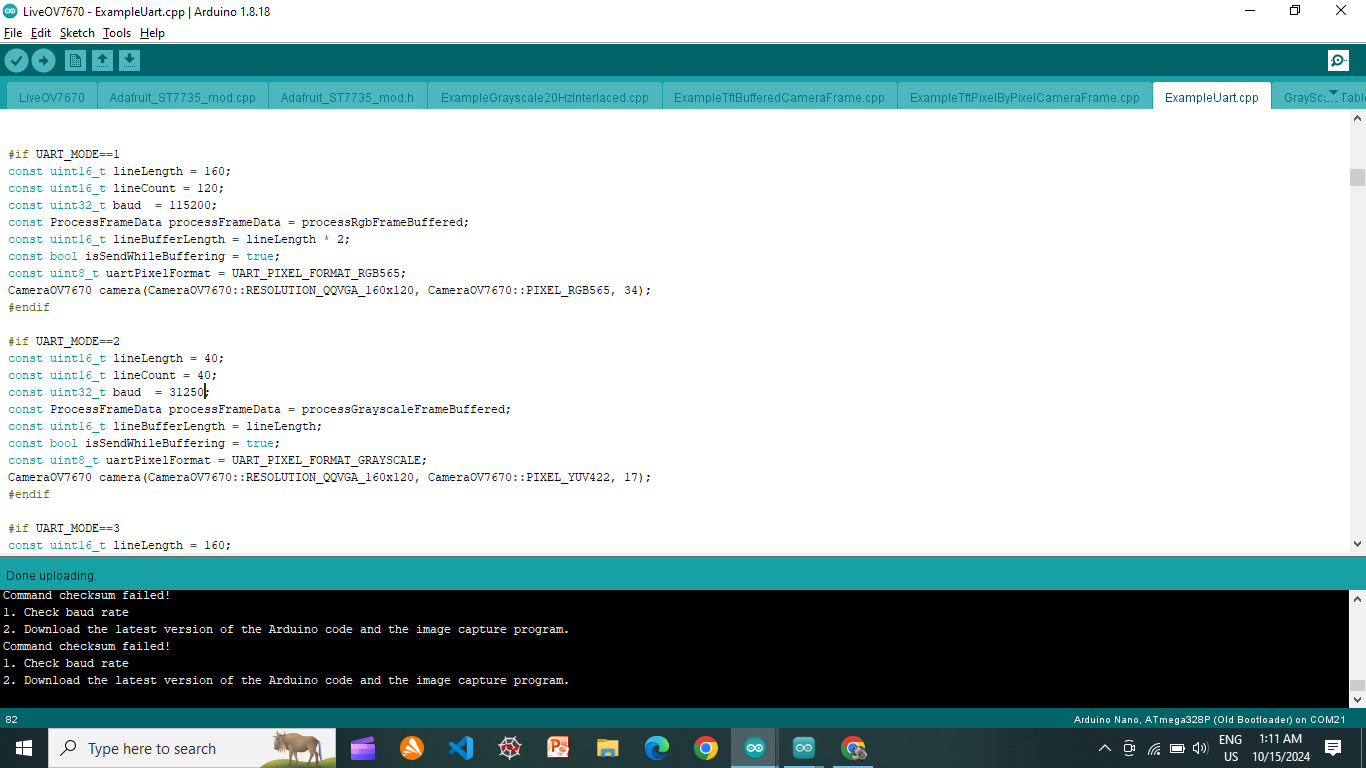The width and height of the screenshot is (1366, 768).
Task: Click the '#if UART_MODE==1' line
Action: click(64, 154)
